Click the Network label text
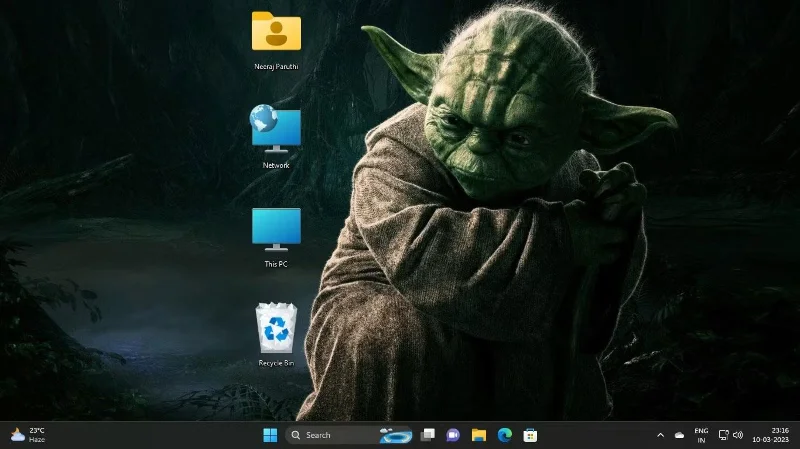The height and width of the screenshot is (449, 800). click(276, 165)
